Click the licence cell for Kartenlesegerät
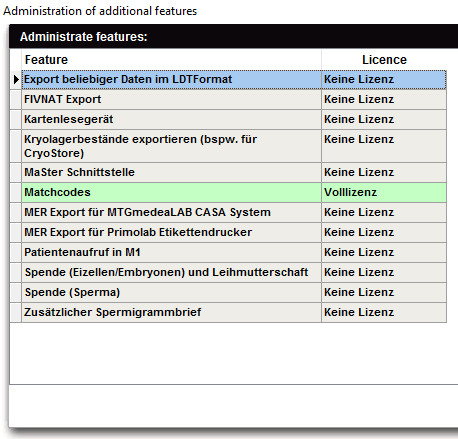 pyautogui.click(x=384, y=119)
